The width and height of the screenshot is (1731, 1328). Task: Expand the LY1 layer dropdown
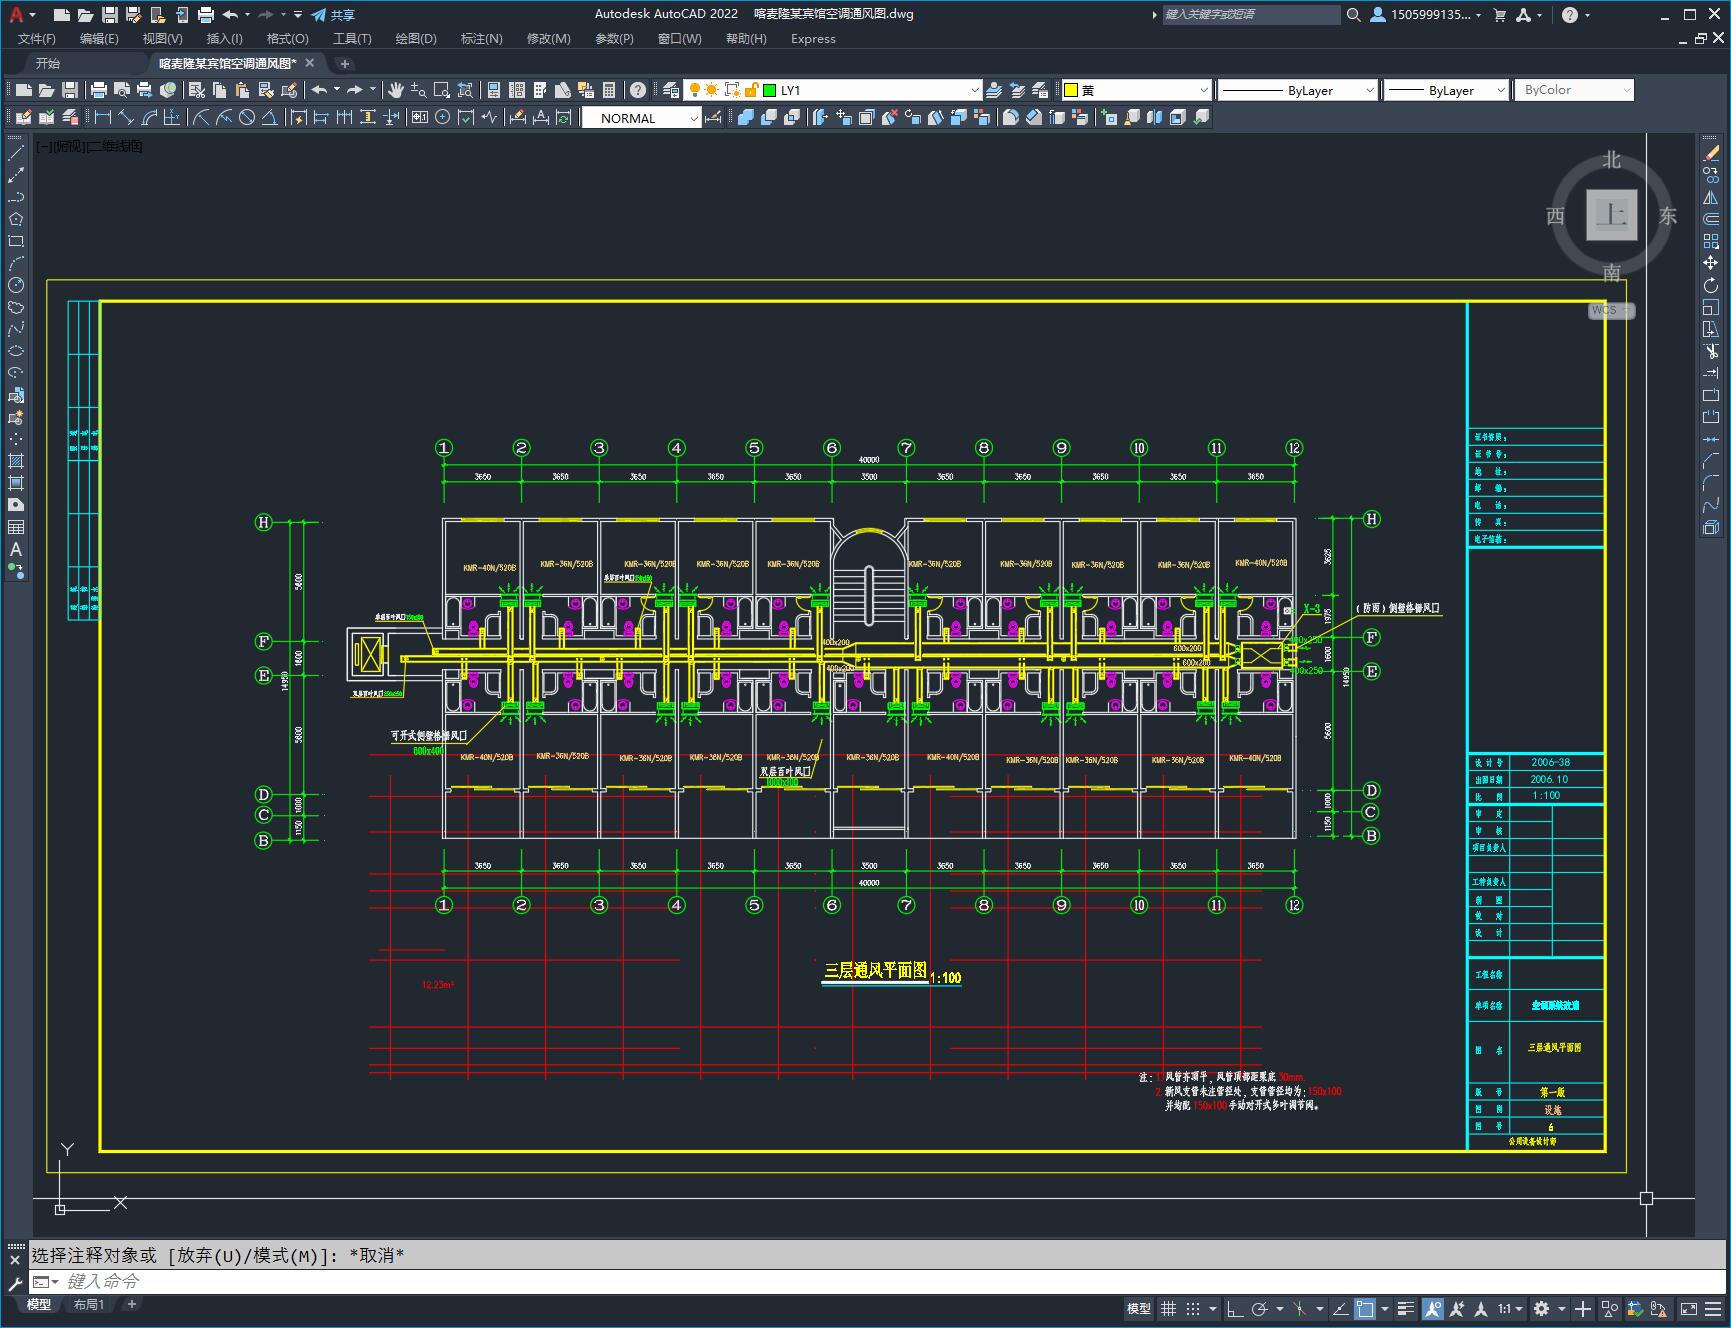pos(975,90)
